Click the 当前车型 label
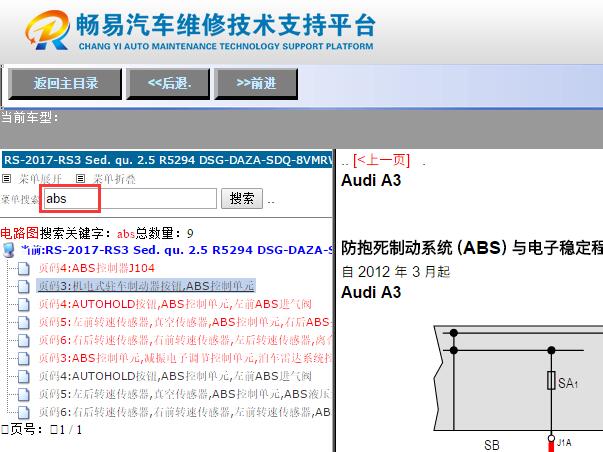Screen dimensions: 603x452 tap(30, 117)
